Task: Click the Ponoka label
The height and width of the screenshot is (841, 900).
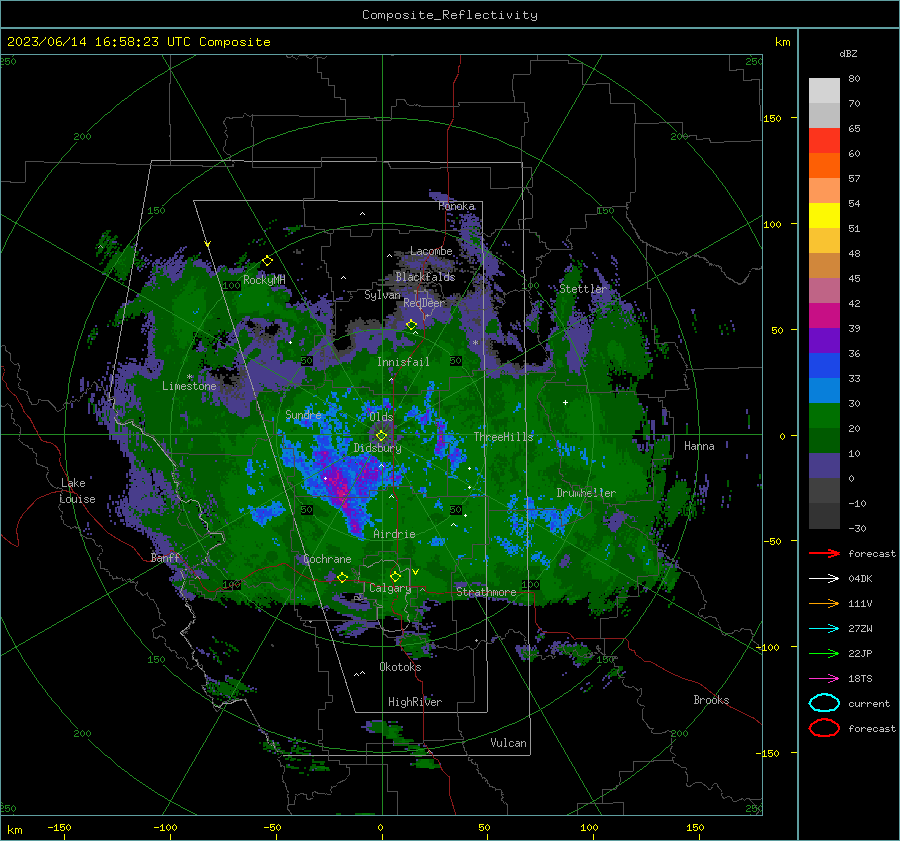Action: (x=456, y=206)
